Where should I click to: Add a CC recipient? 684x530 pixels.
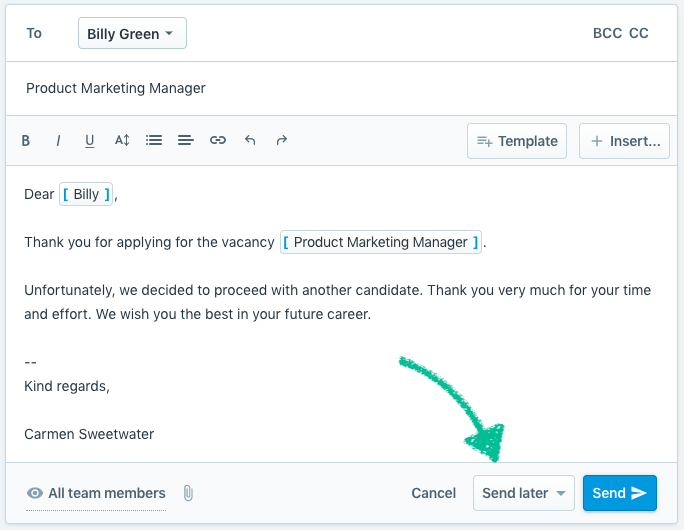(x=639, y=33)
